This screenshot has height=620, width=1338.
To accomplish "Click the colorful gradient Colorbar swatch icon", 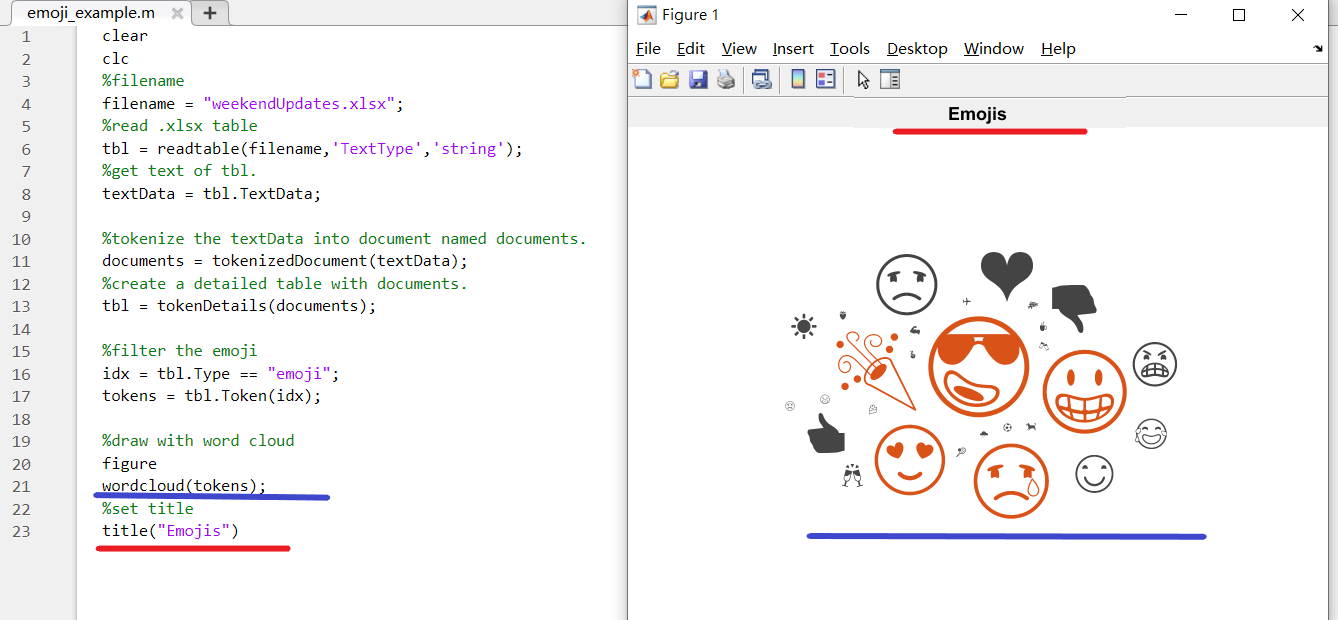I will pos(797,79).
